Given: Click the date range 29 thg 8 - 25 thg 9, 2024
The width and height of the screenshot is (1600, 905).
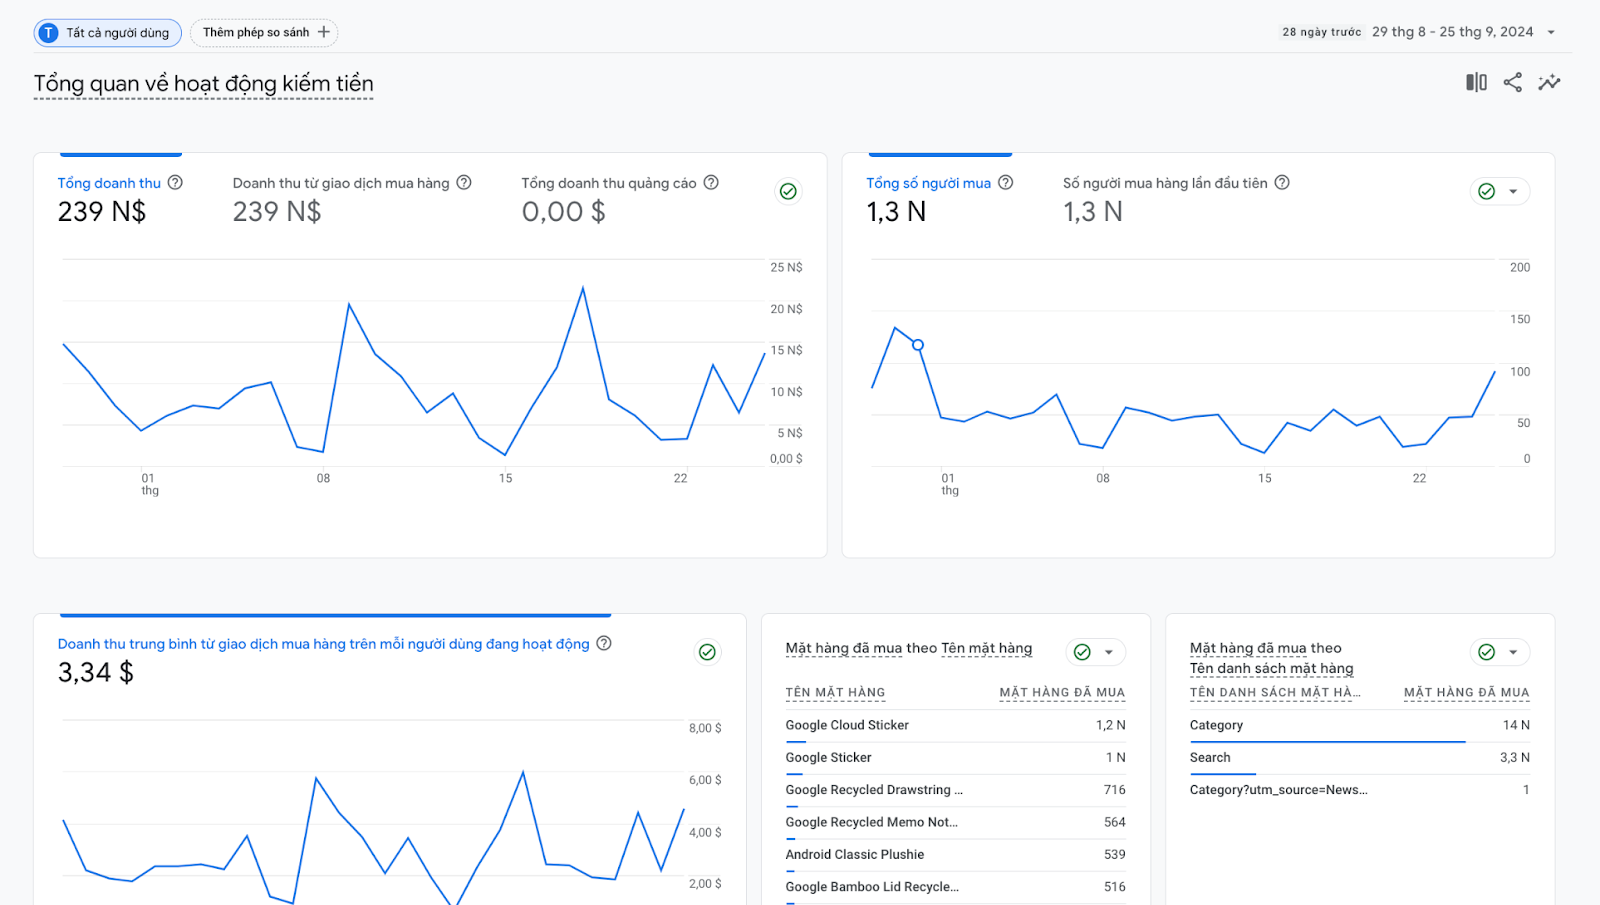Looking at the screenshot, I should (1452, 32).
